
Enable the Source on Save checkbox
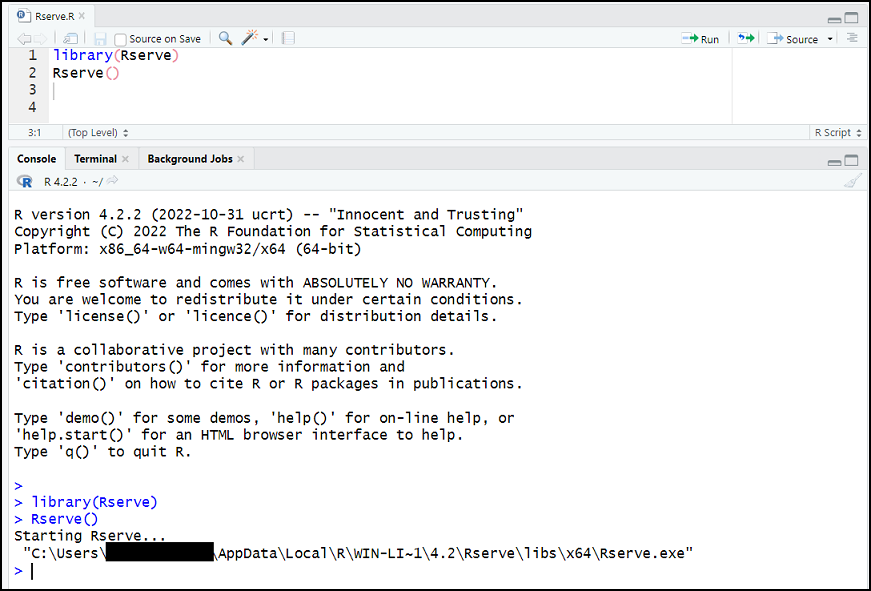pos(121,39)
